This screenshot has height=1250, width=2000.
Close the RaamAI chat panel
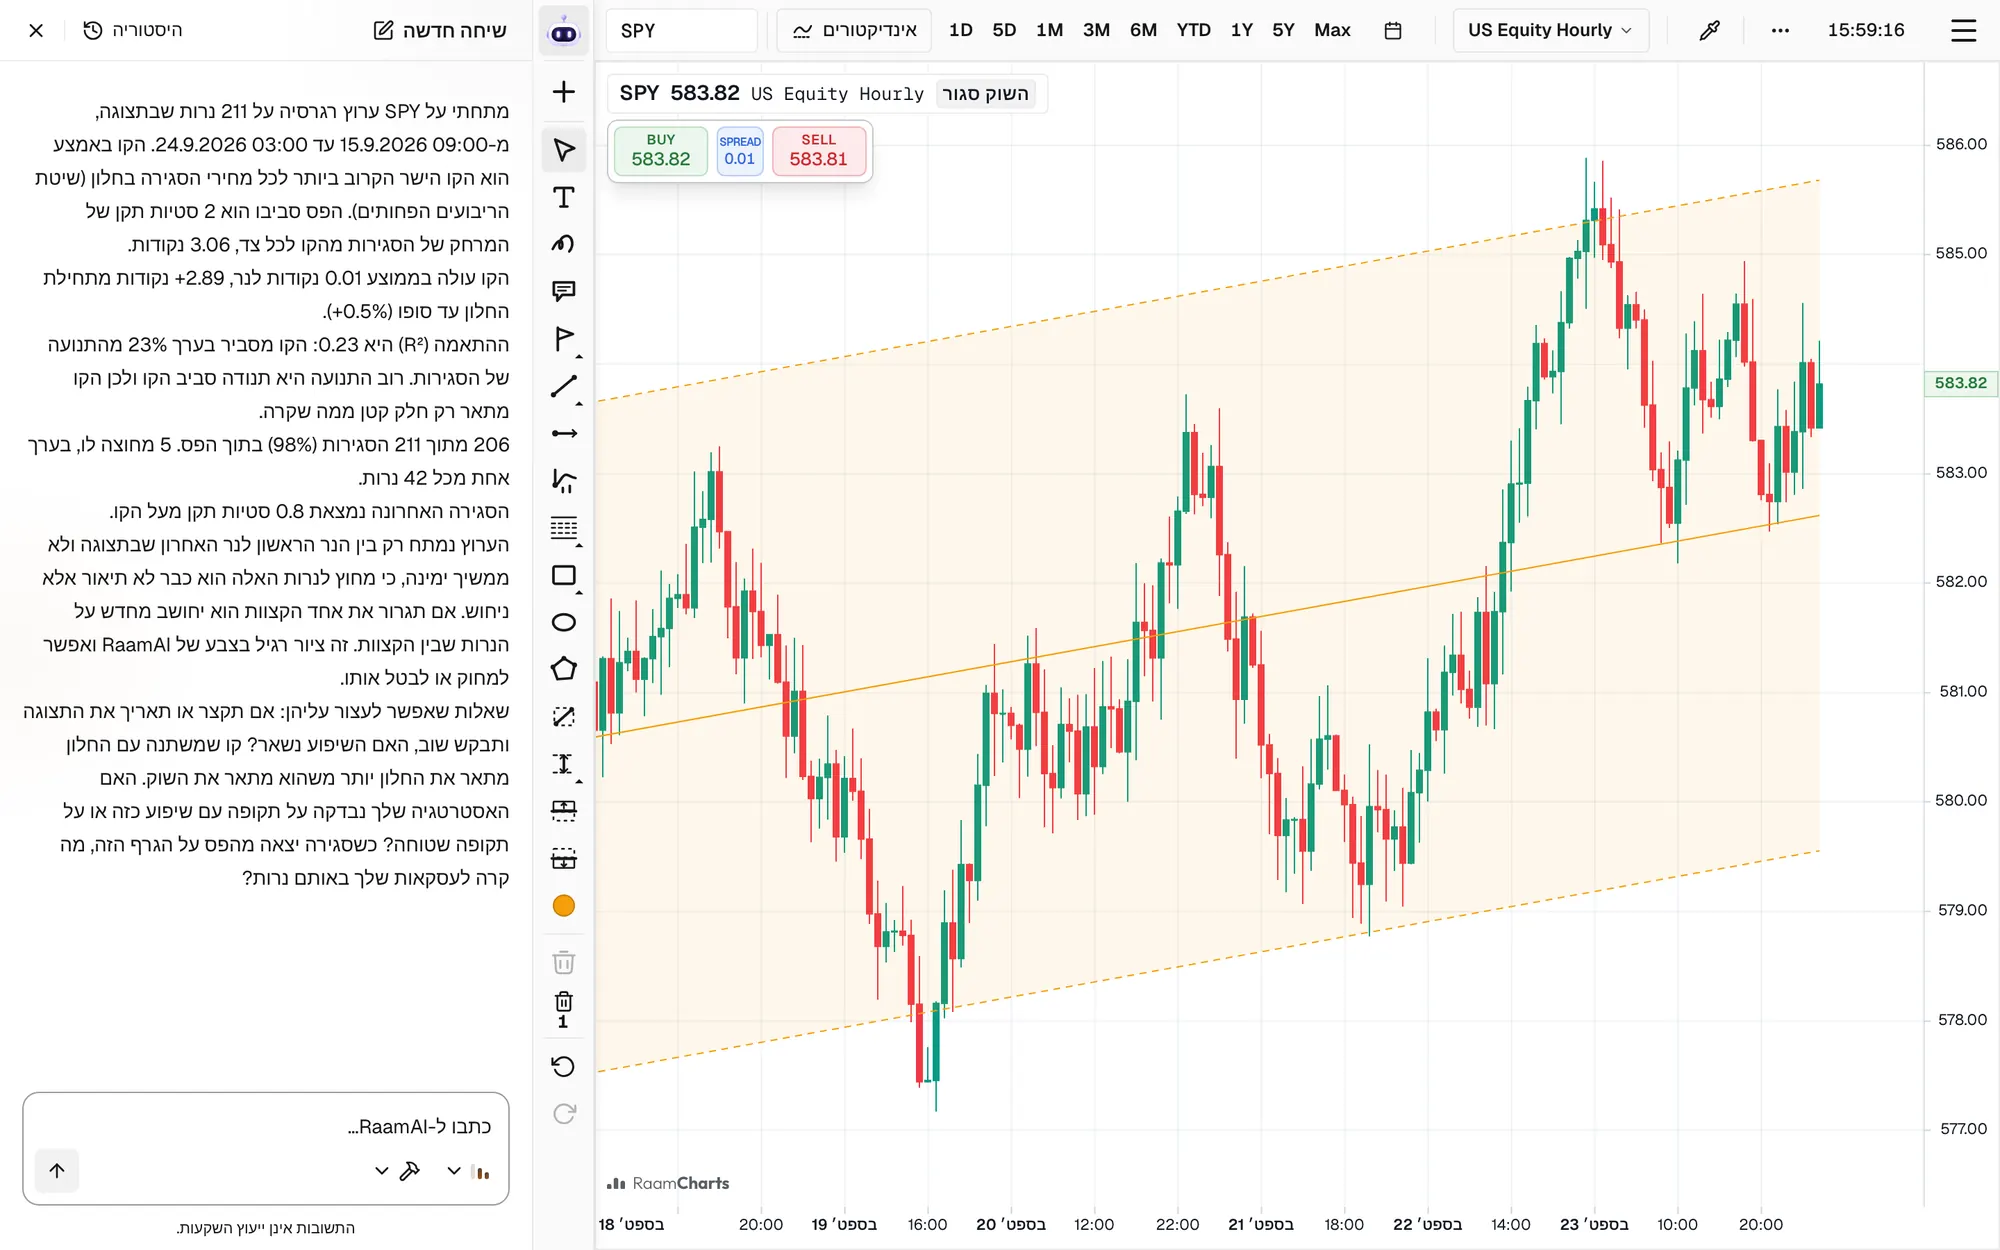tap(36, 30)
